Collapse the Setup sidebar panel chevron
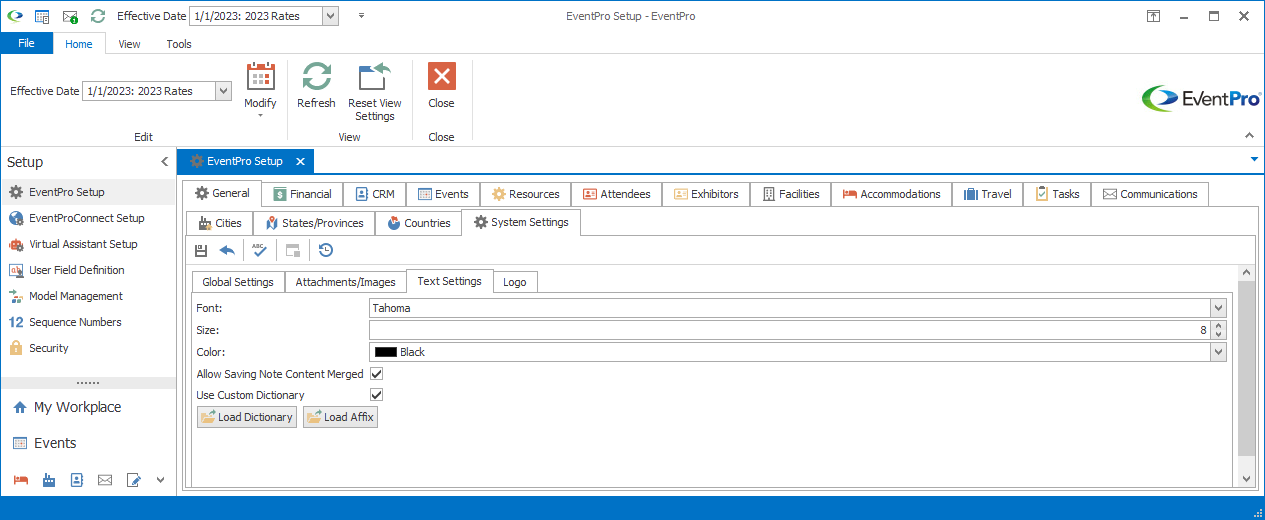Image resolution: width=1265 pixels, height=520 pixels. click(164, 162)
